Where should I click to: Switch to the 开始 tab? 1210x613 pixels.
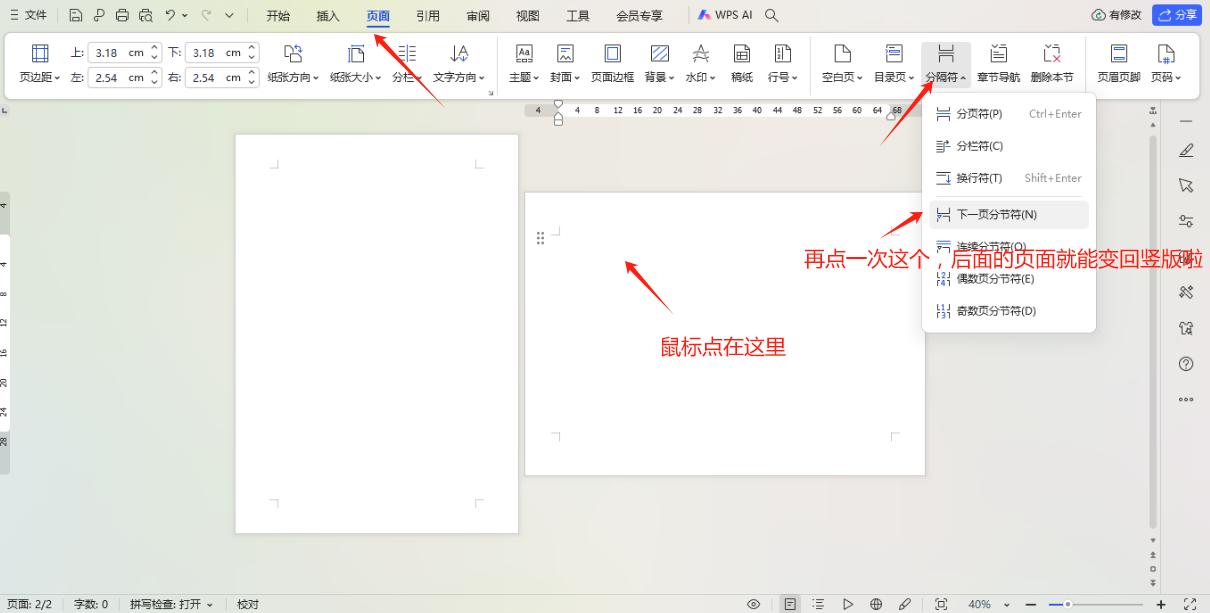point(278,16)
